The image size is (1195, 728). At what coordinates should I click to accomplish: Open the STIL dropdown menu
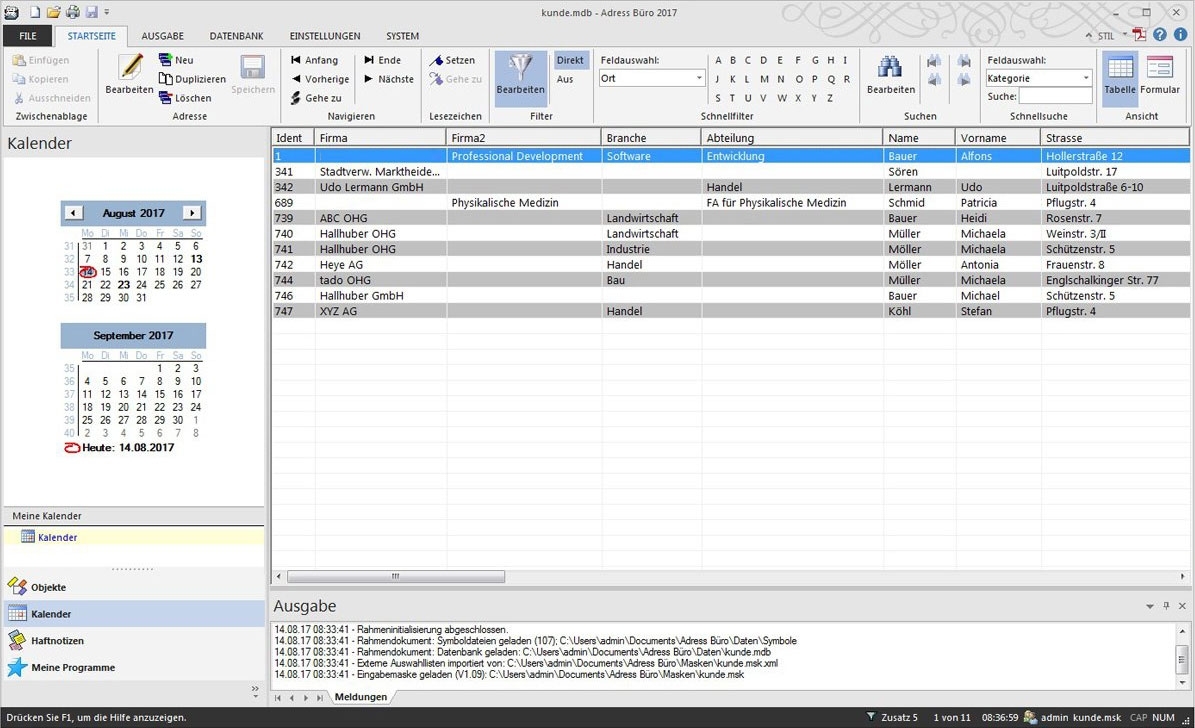pos(1110,35)
